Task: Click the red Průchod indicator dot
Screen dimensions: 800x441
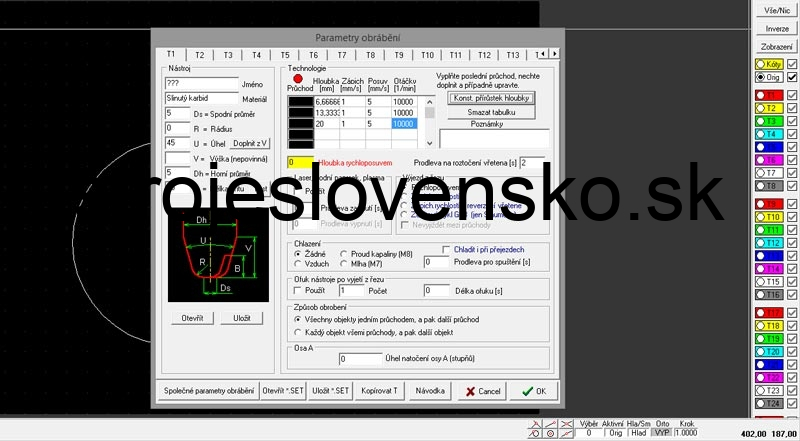Action: (298, 79)
